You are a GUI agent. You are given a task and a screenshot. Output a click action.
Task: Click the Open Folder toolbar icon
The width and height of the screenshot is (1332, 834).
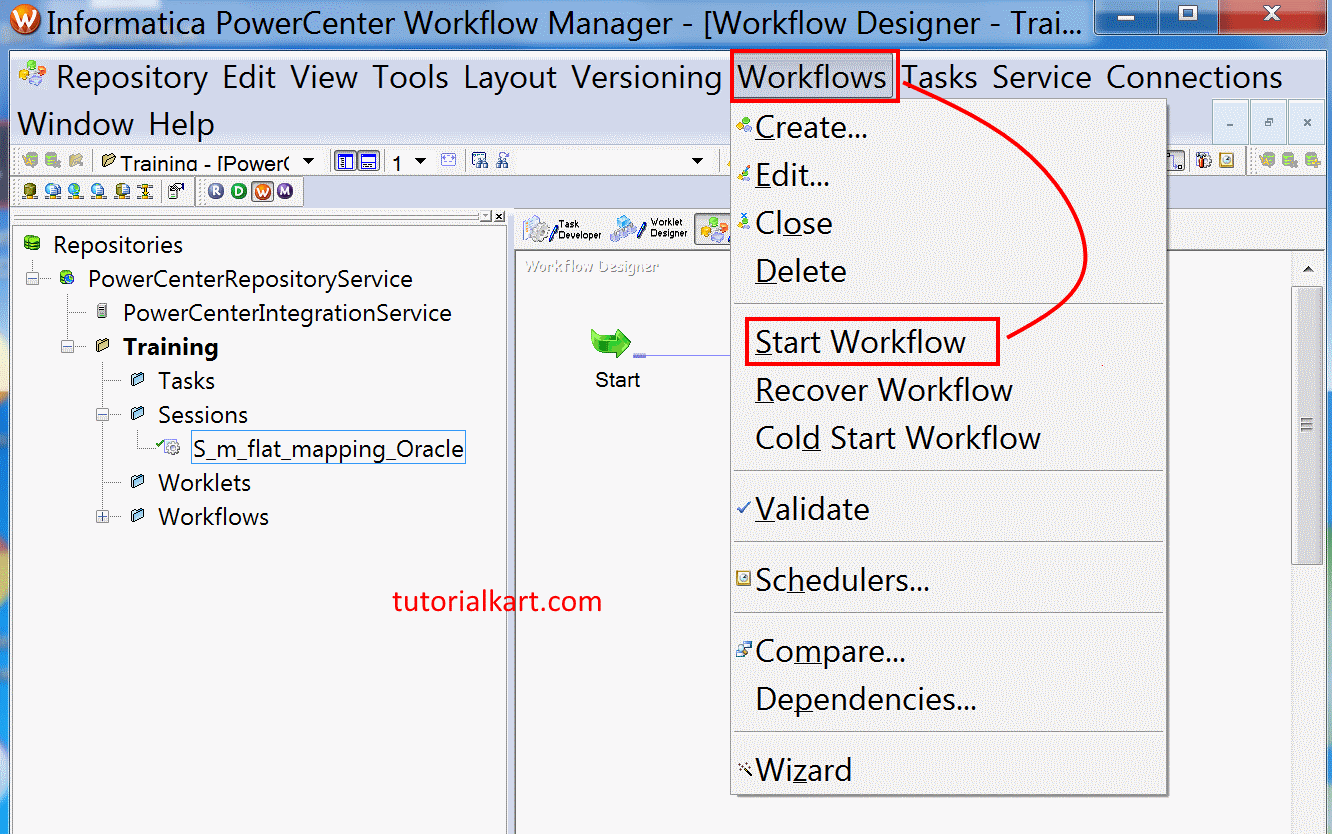74,160
